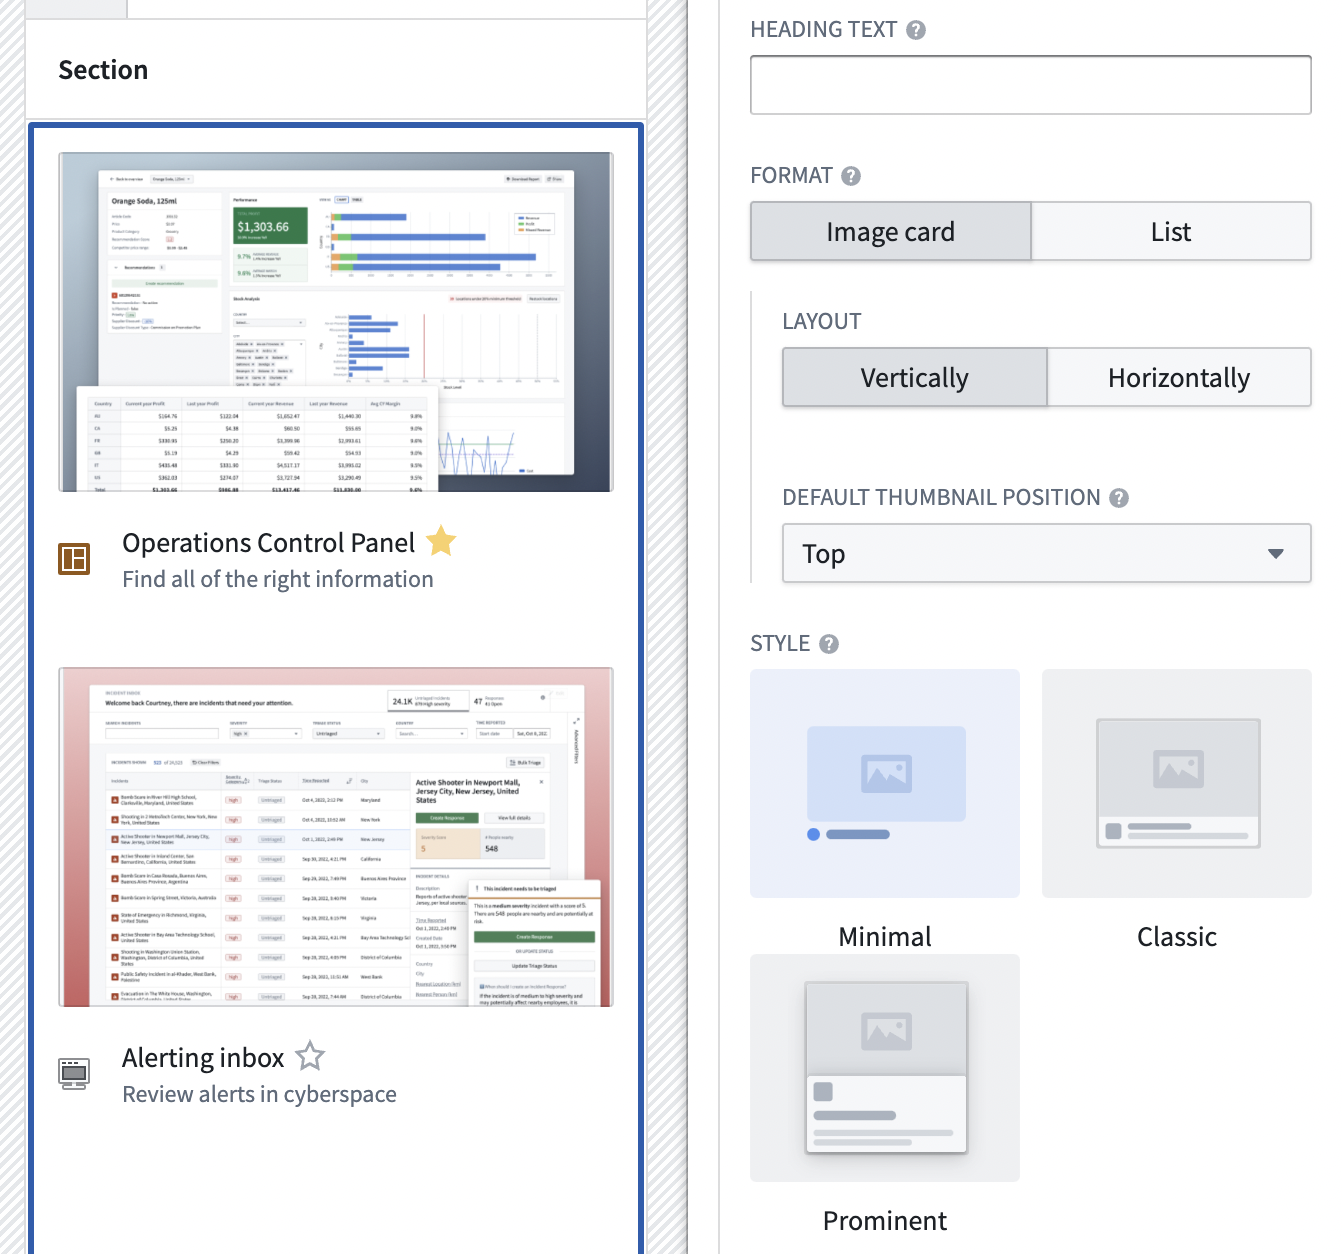Screen dimensions: 1342x1254
Task: Click the Minimal style label
Action: pyautogui.click(x=885, y=937)
